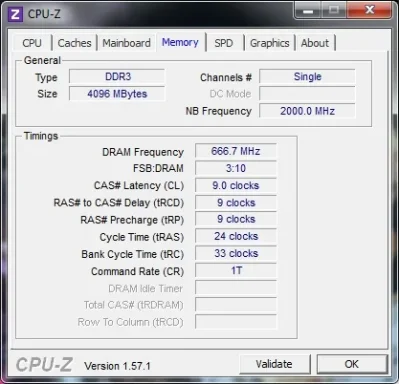Image resolution: width=399 pixels, height=384 pixels.
Task: Click the DRAM Frequency label
Action: [143, 152]
